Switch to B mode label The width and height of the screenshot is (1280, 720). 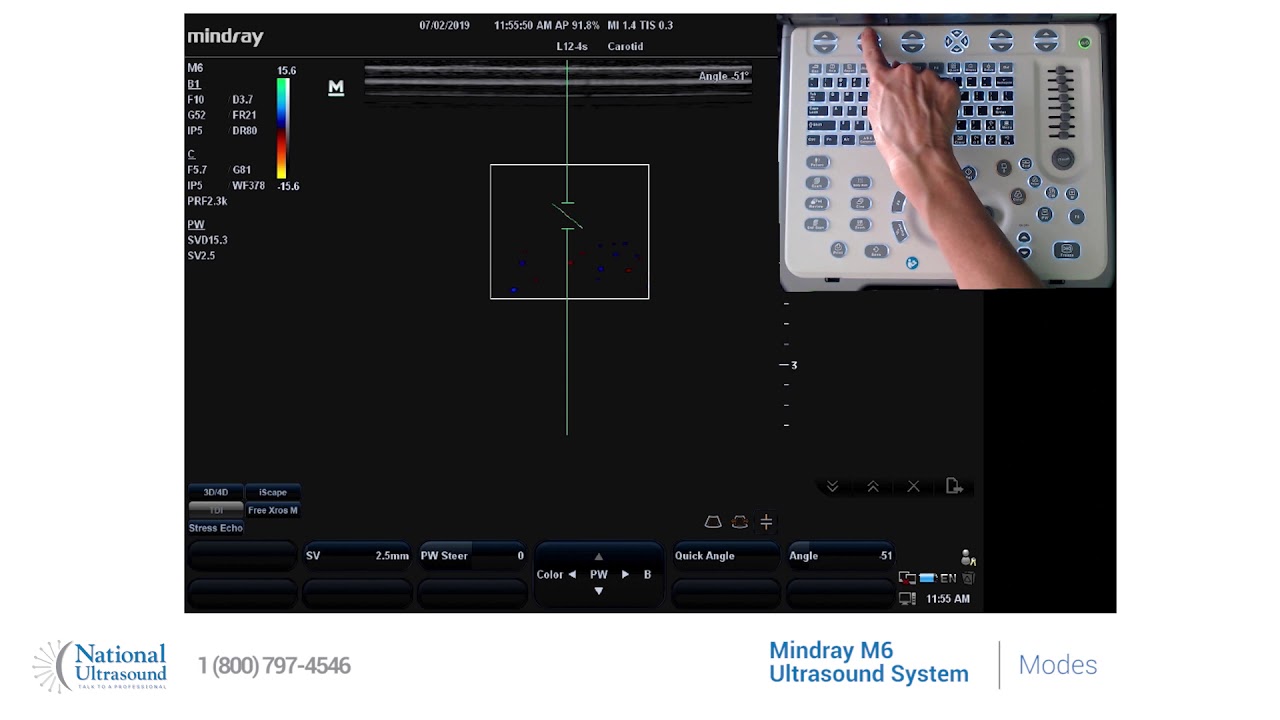pos(647,575)
